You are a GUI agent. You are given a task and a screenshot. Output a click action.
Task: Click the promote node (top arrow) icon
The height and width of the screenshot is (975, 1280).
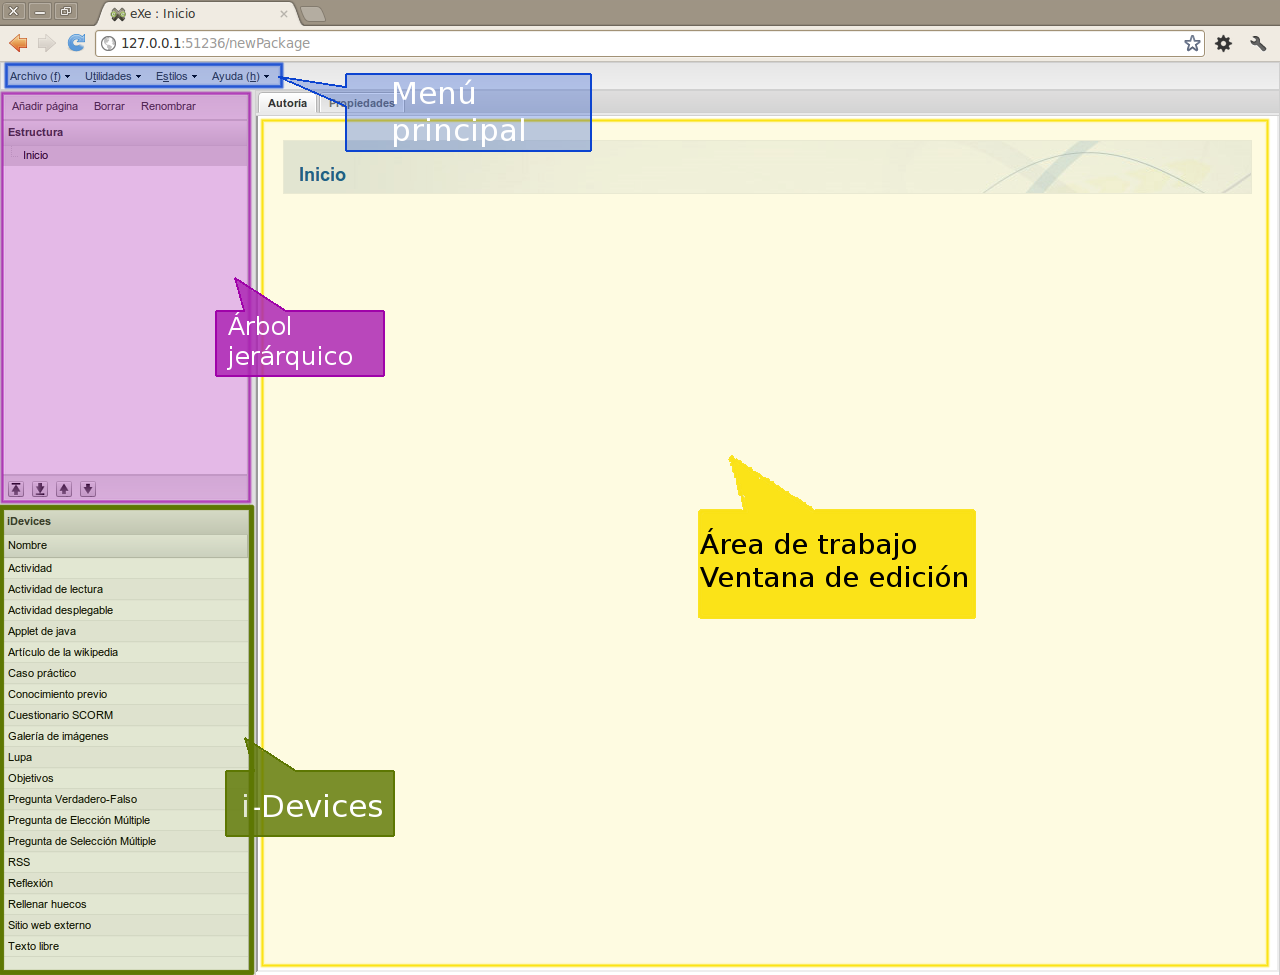click(x=16, y=489)
